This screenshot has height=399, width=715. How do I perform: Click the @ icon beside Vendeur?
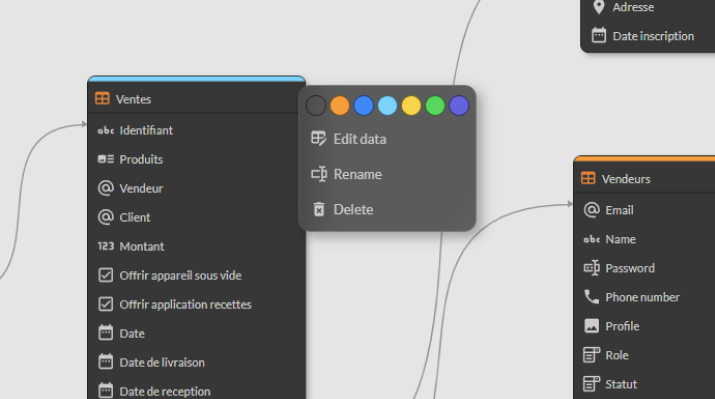pyautogui.click(x=106, y=188)
